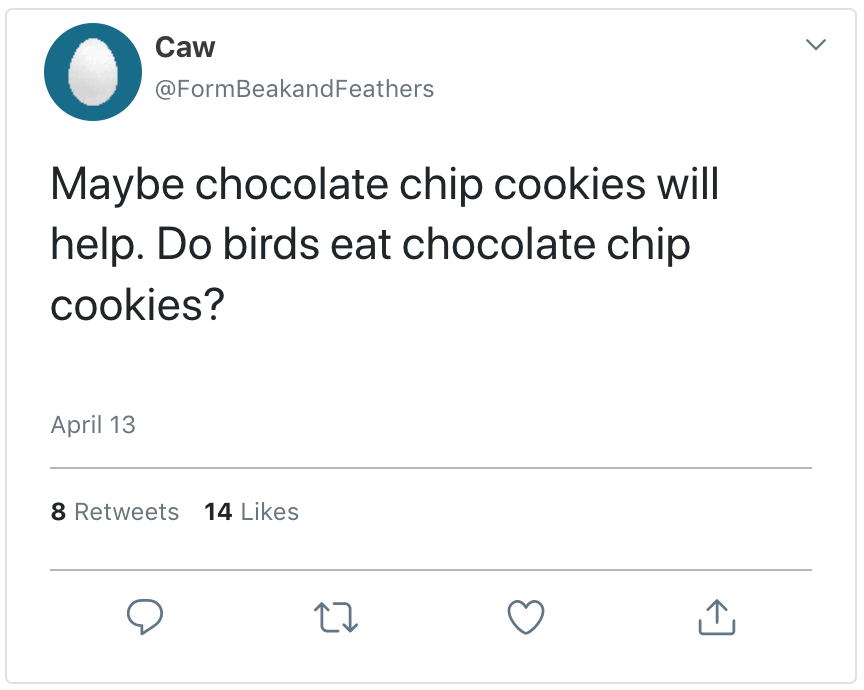View the 8 Retweets list
Screen dimensions: 864x690
[115, 512]
